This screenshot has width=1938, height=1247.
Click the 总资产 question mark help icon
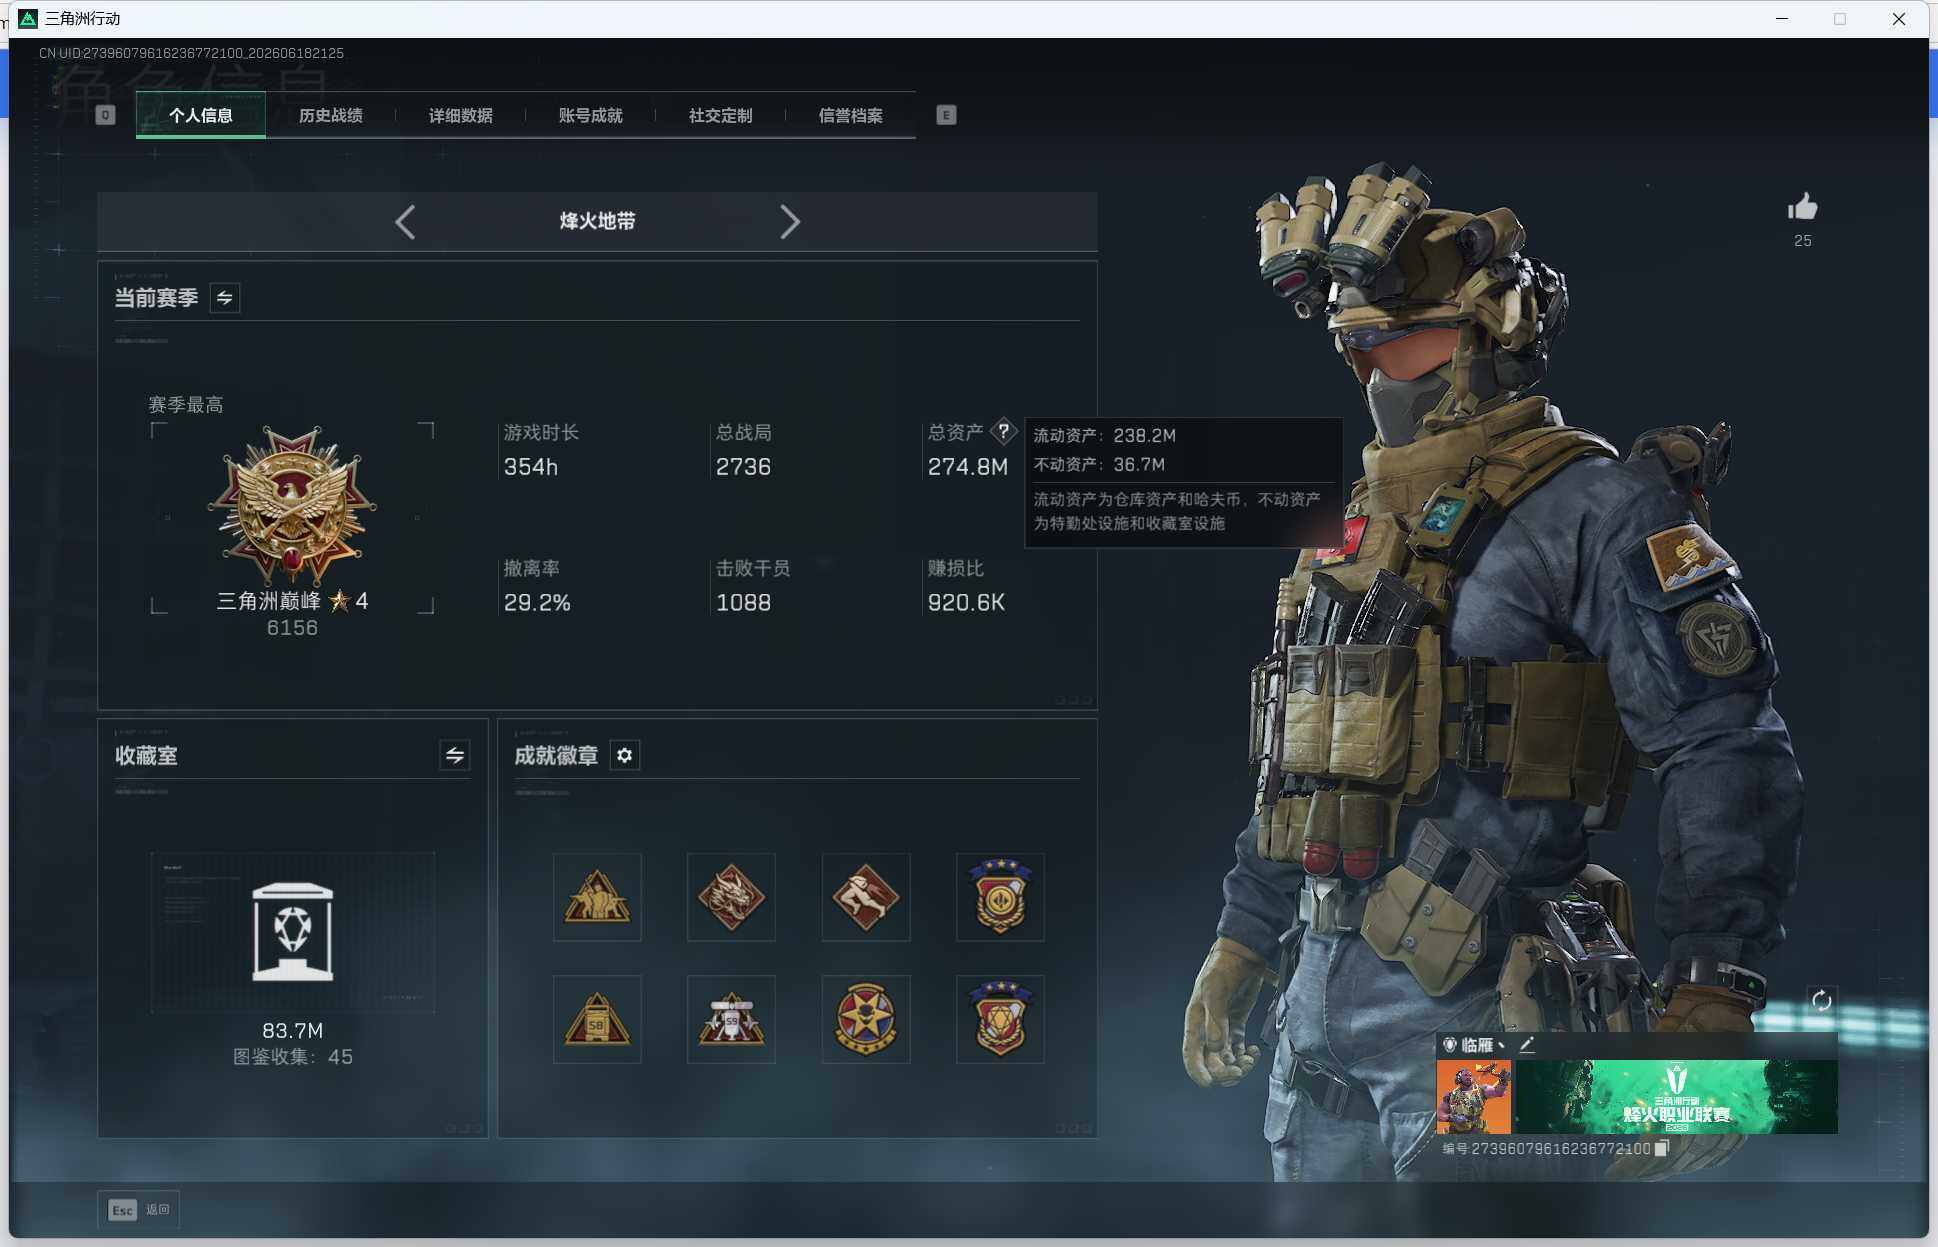pyautogui.click(x=1003, y=432)
